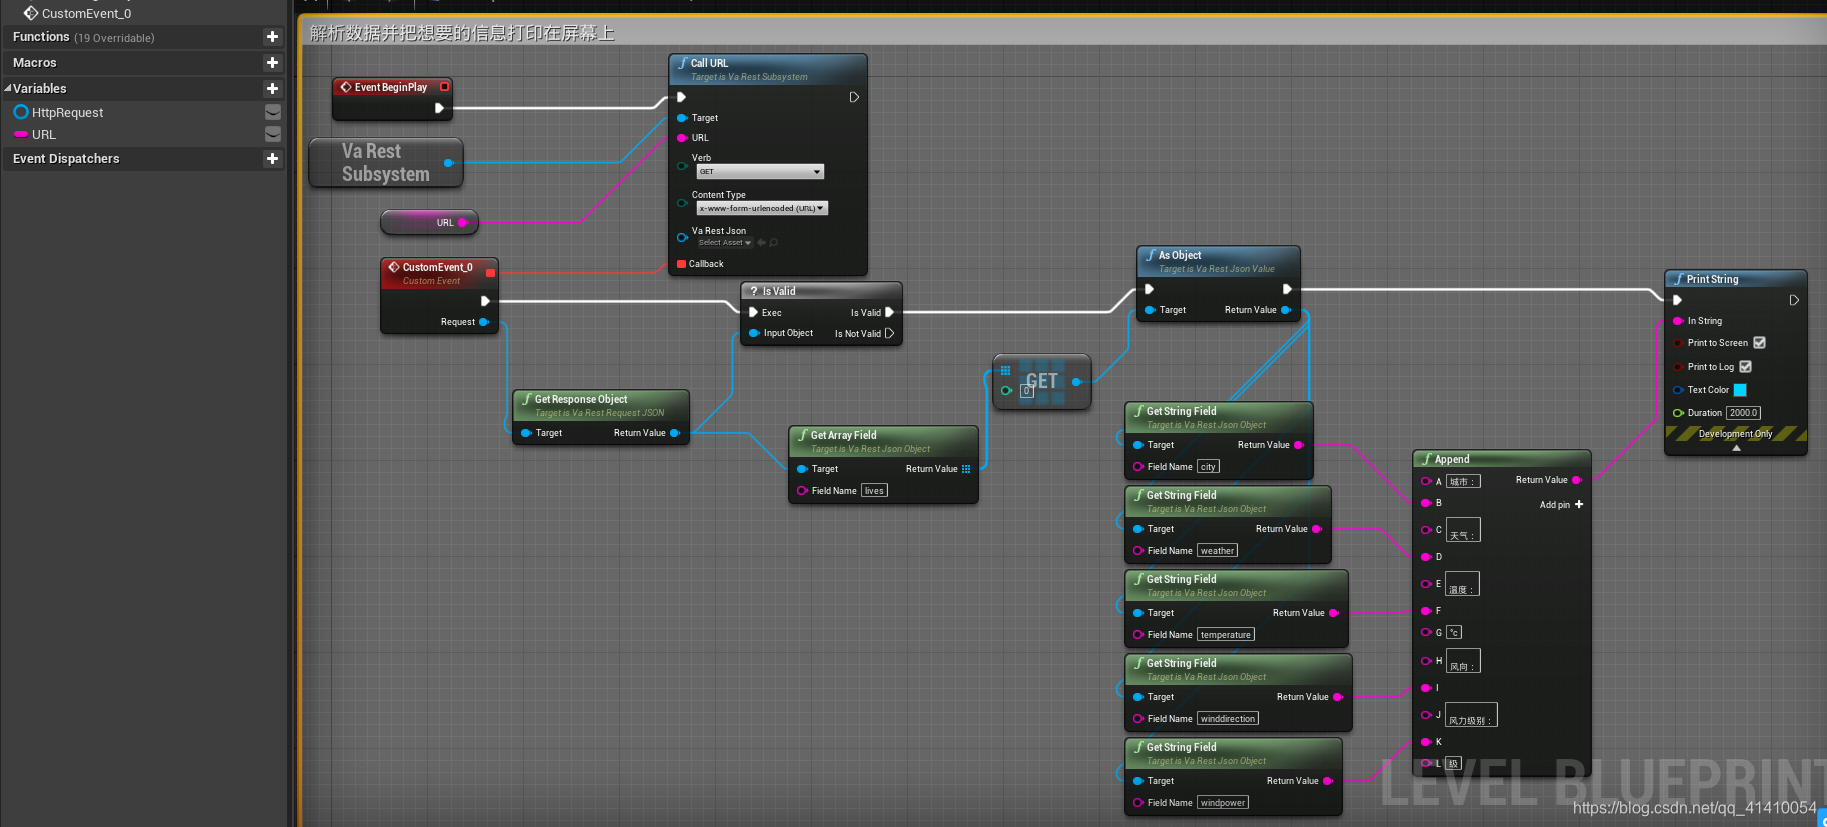Image resolution: width=1827 pixels, height=827 pixels.
Task: Select the Print String node title
Action: pyautogui.click(x=1712, y=280)
